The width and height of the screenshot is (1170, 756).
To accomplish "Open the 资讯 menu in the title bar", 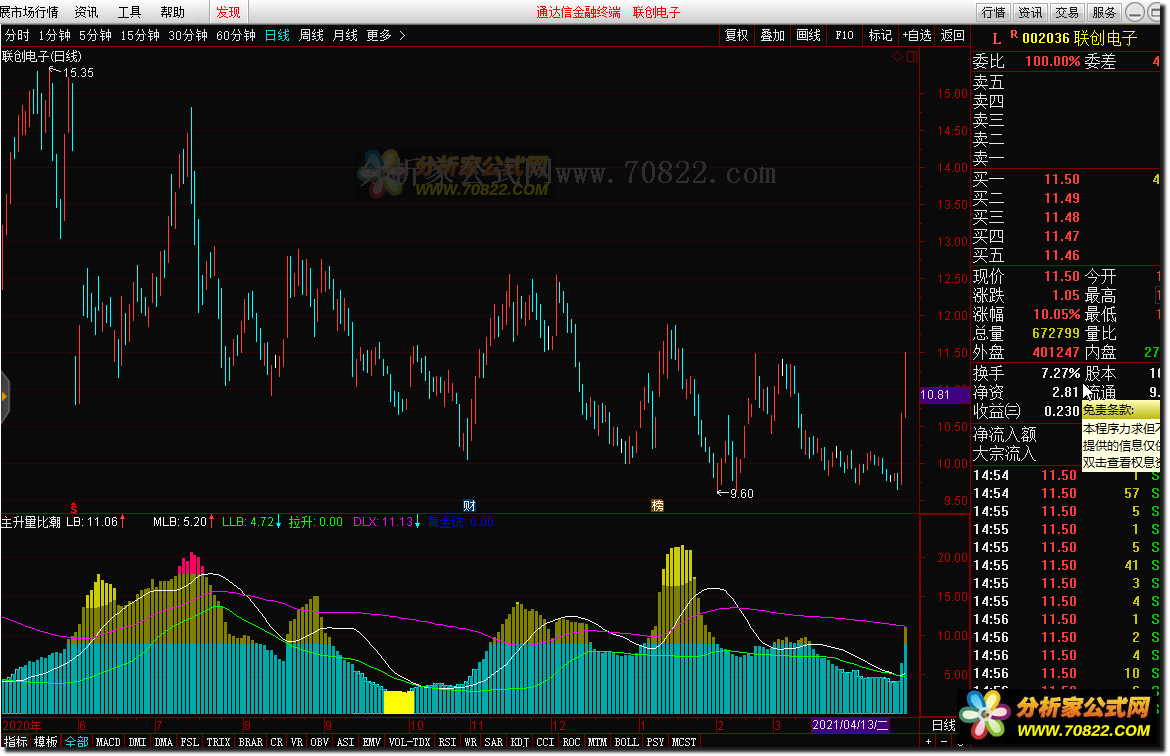I will point(87,12).
